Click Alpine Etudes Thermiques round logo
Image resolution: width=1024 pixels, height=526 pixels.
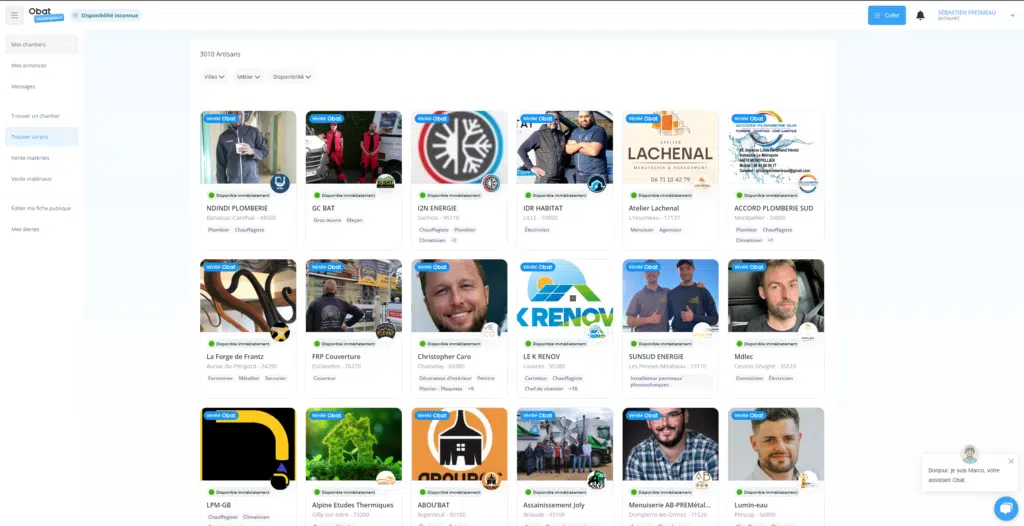(385, 480)
